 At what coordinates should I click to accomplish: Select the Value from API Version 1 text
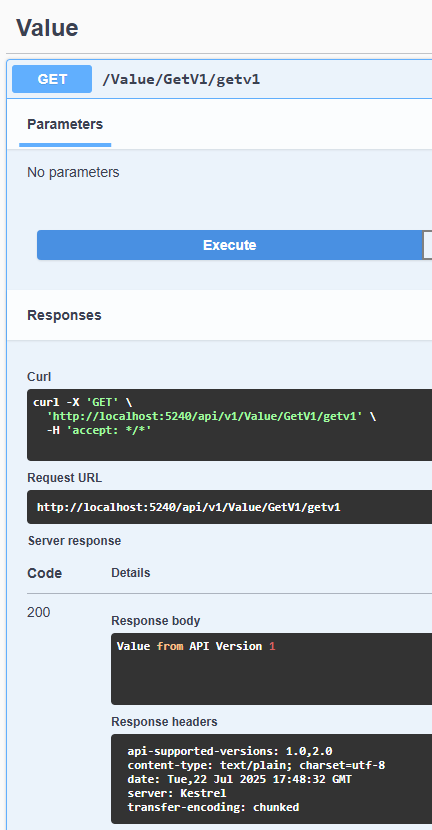coord(196,646)
